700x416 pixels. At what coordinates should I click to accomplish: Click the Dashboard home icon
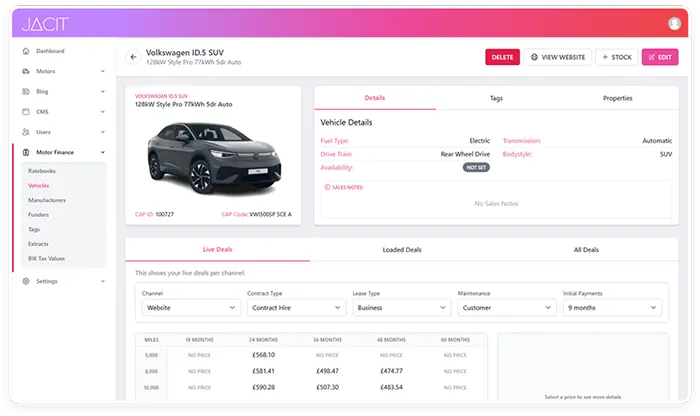click(26, 51)
